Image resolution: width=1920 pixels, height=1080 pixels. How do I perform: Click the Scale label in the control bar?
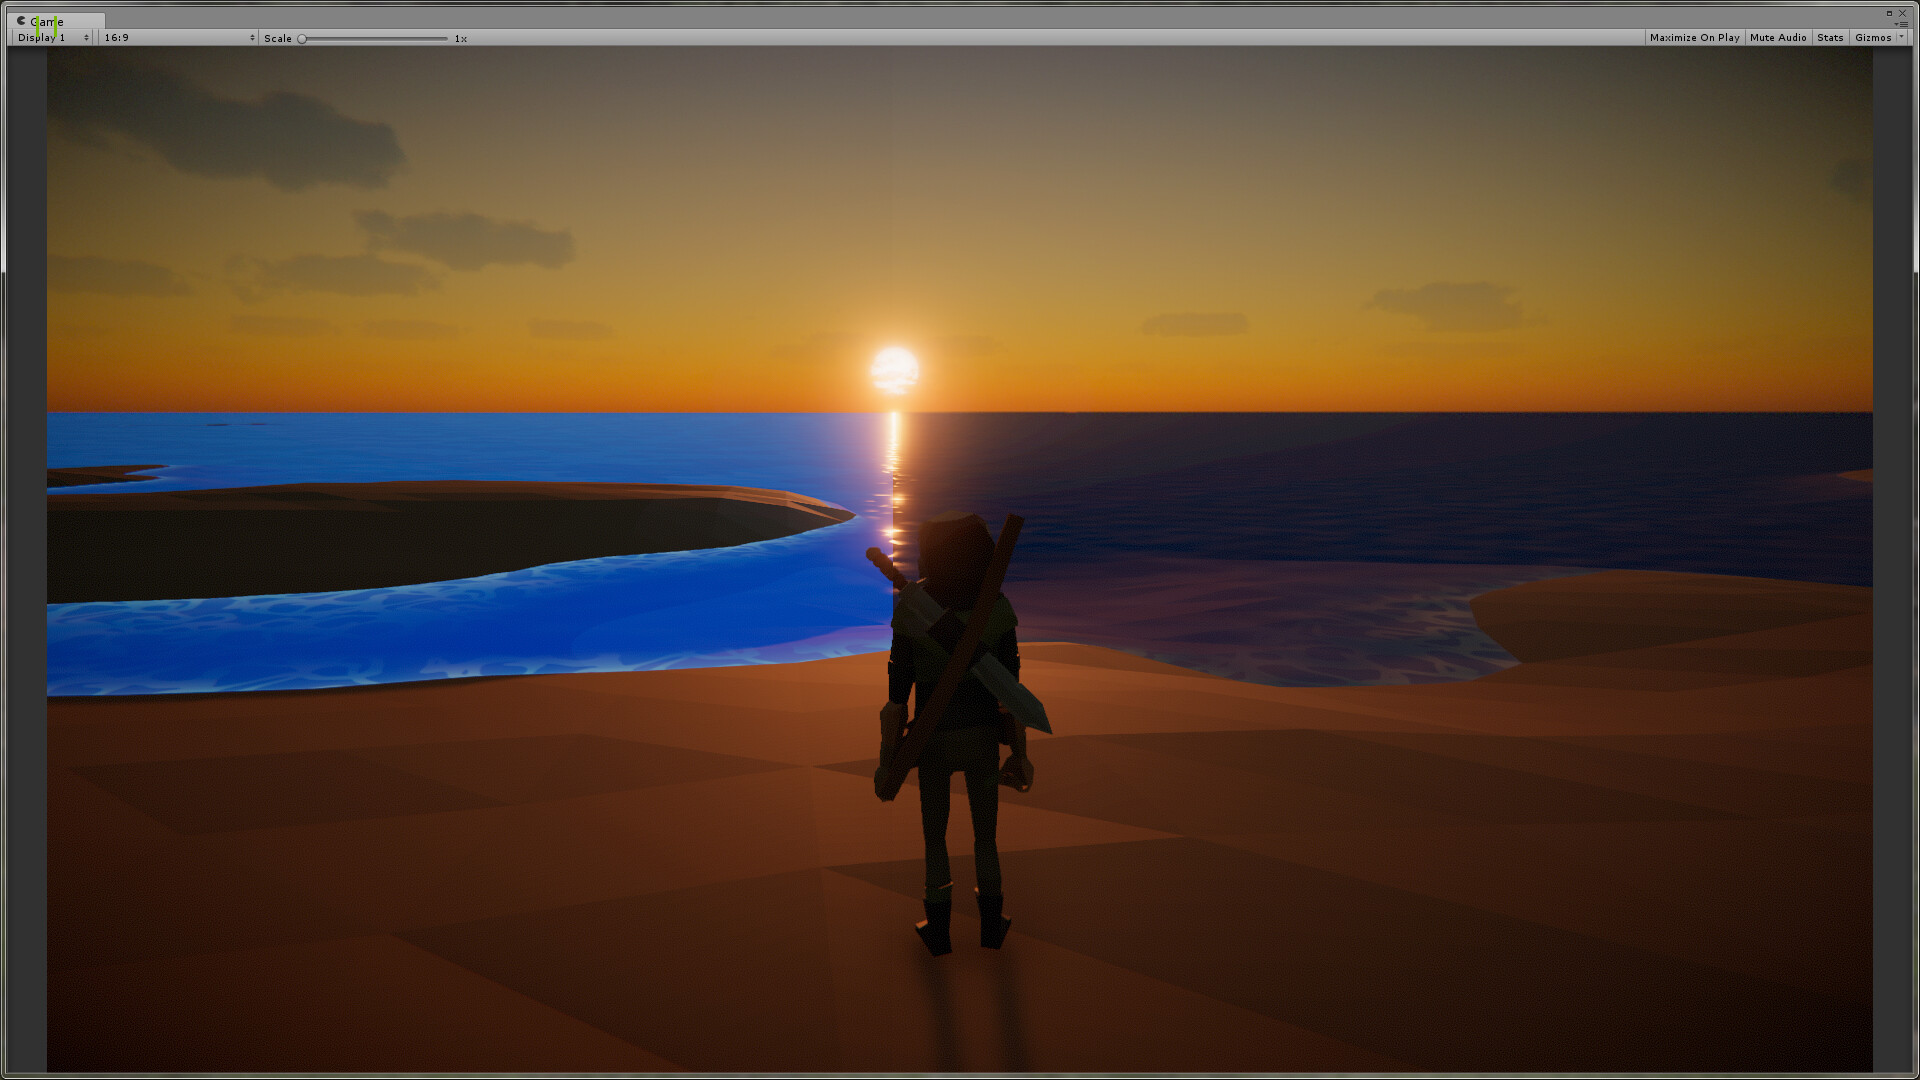tap(279, 38)
